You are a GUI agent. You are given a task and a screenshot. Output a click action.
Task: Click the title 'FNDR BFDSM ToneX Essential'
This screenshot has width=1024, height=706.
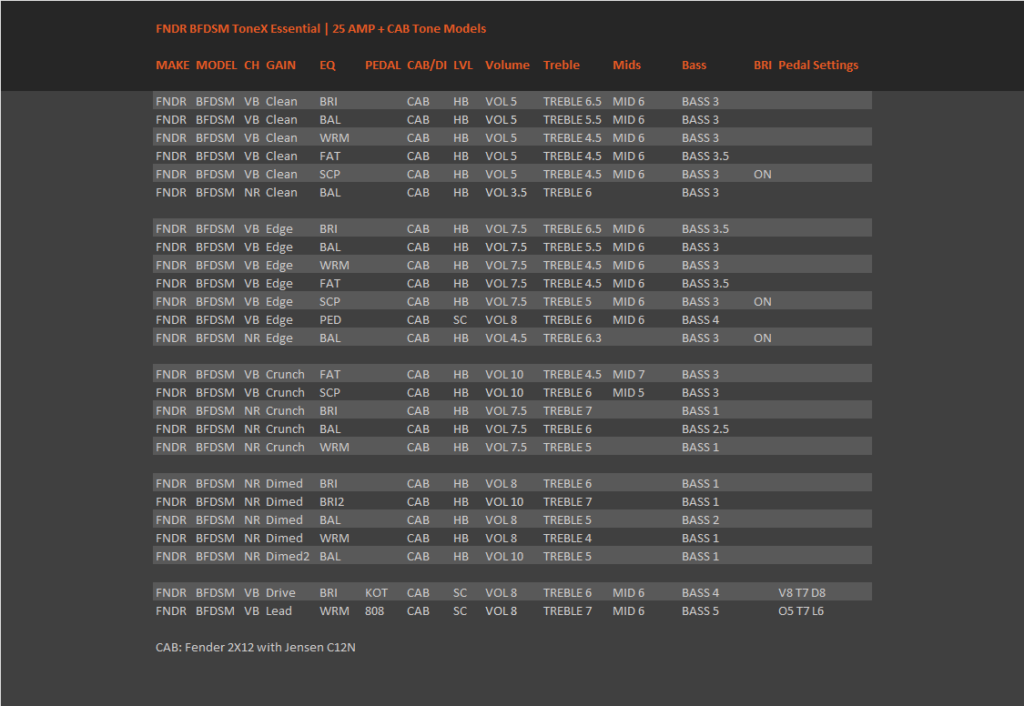click(x=238, y=29)
